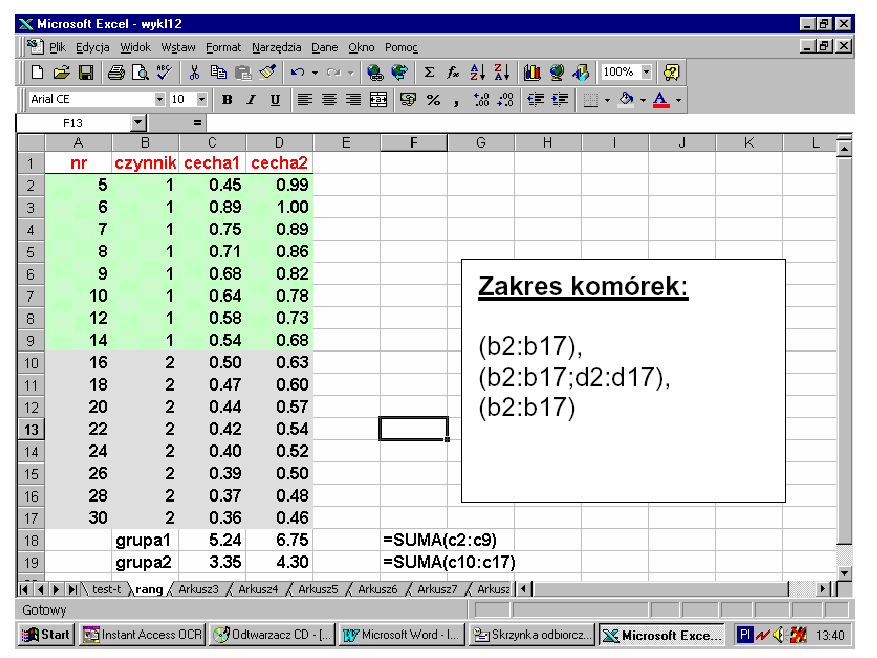Switch to Microsoft Word in taskbar
Screen dimensions: 877x658
[x=402, y=634]
